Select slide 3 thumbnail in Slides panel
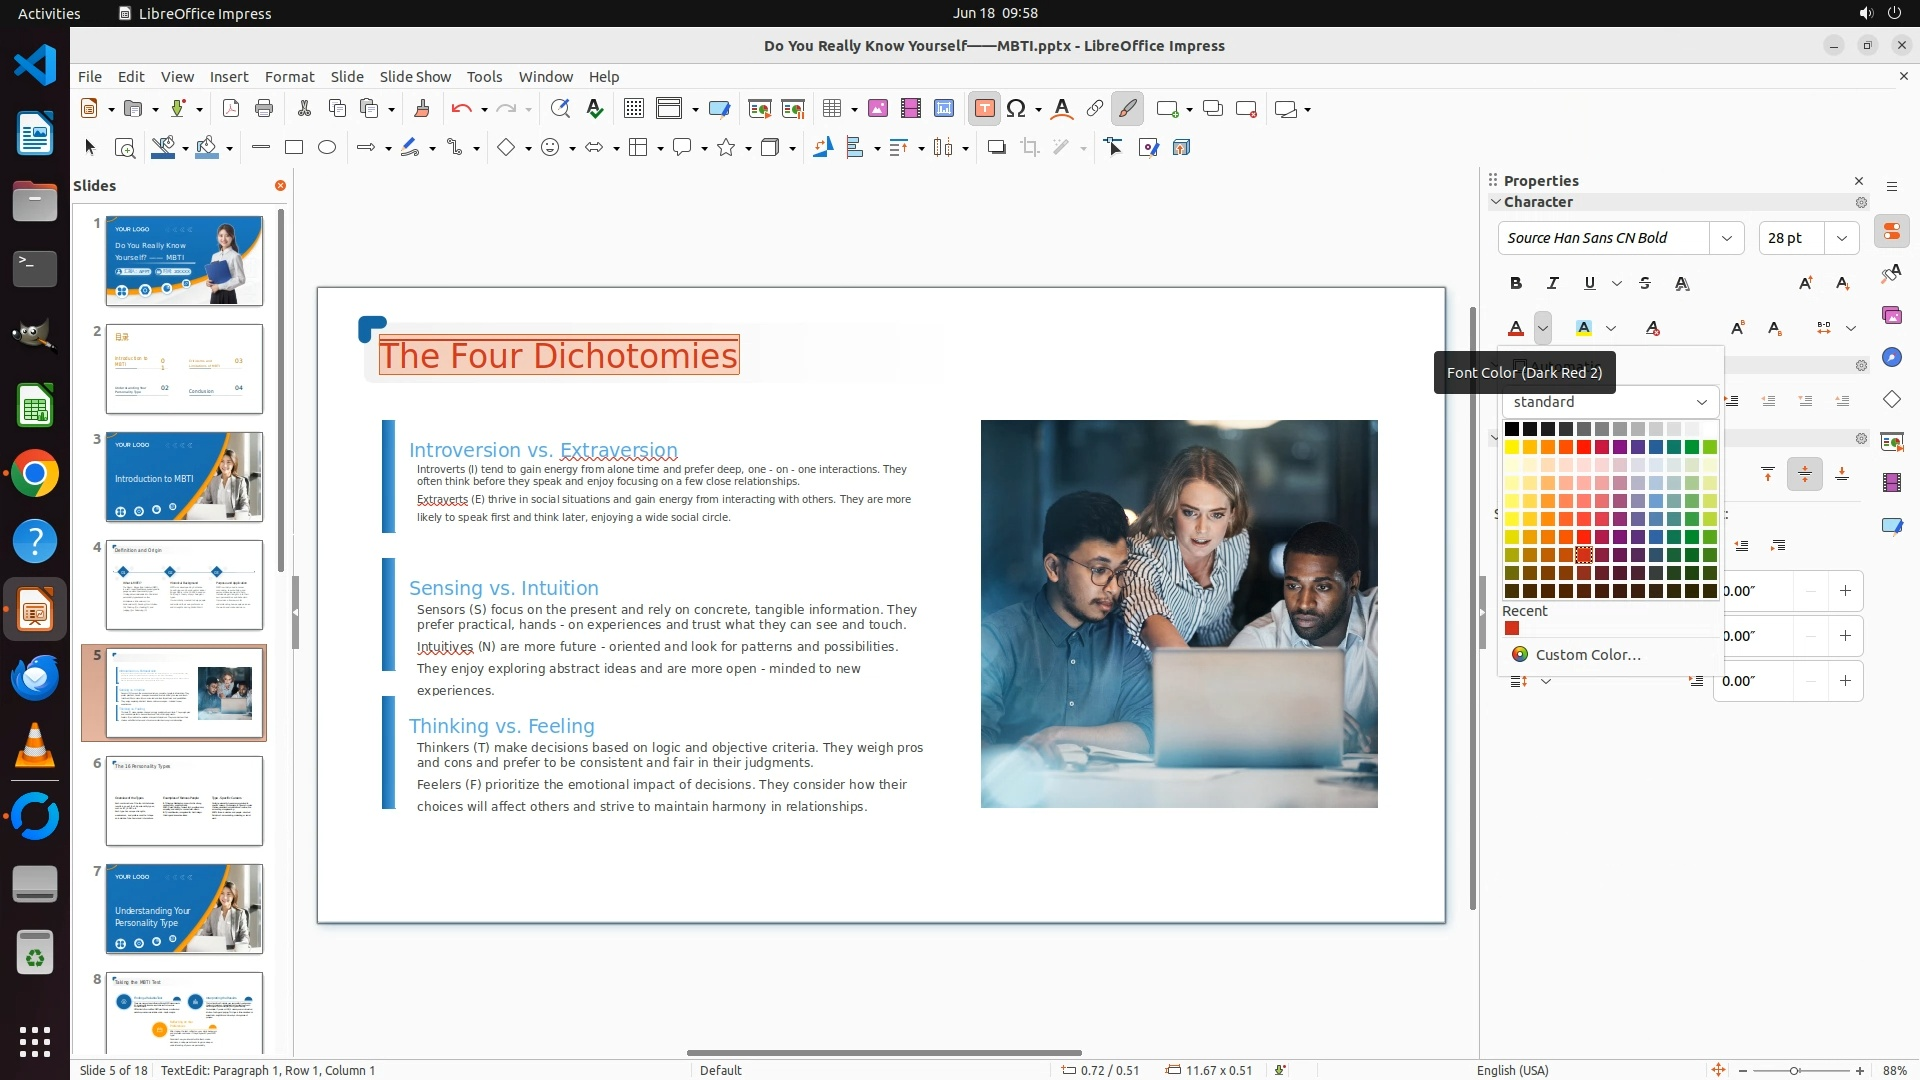The image size is (1920, 1080). [184, 477]
